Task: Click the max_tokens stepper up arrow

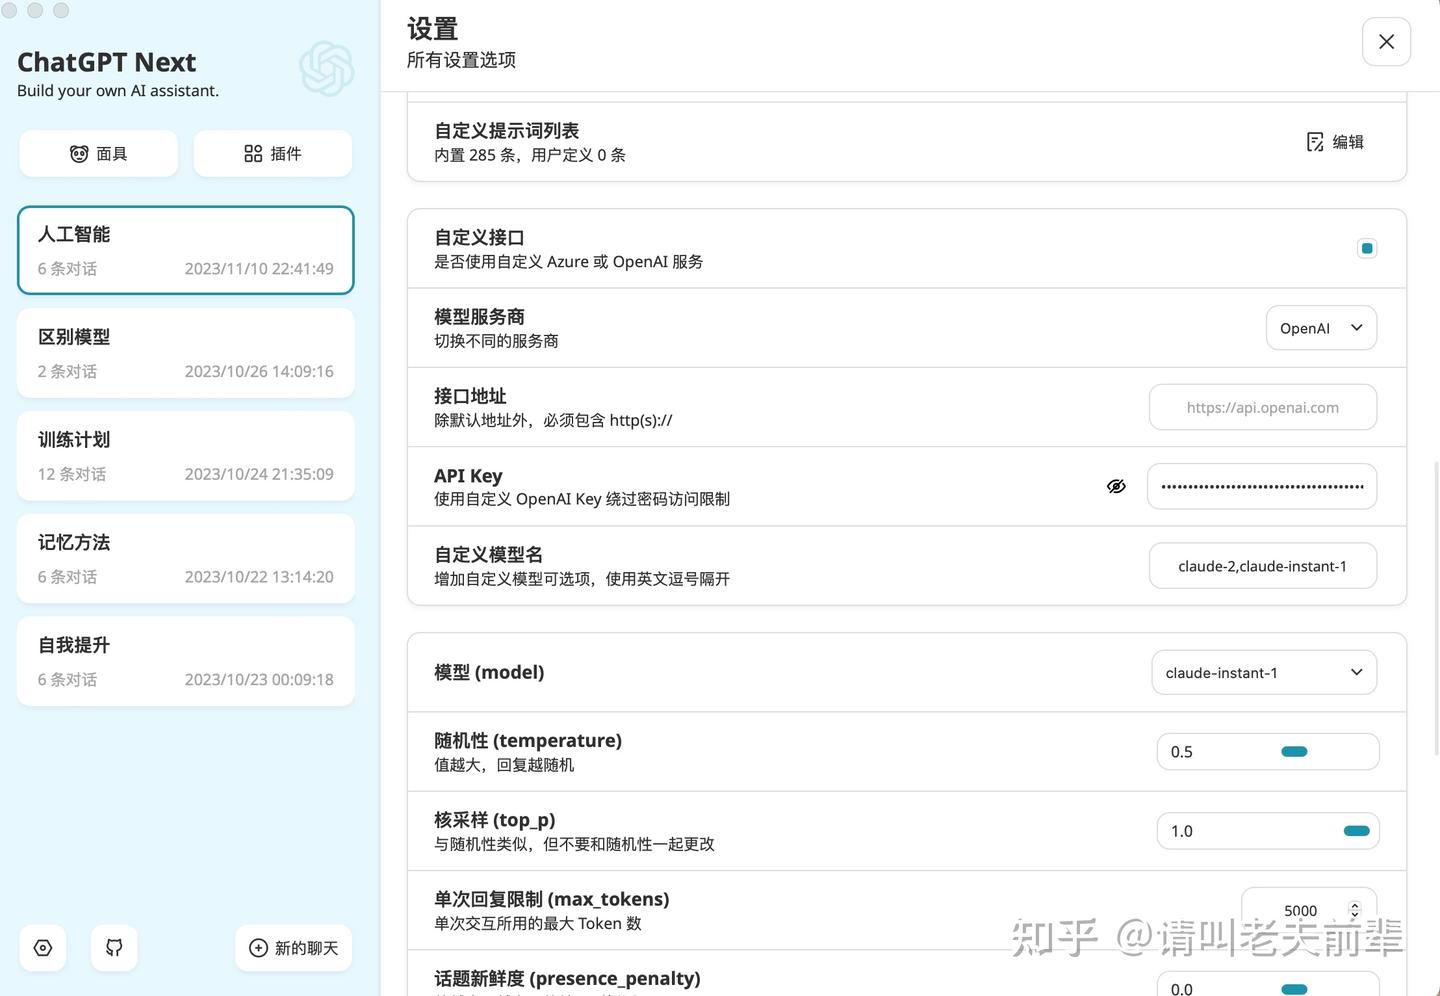Action: (1355, 903)
